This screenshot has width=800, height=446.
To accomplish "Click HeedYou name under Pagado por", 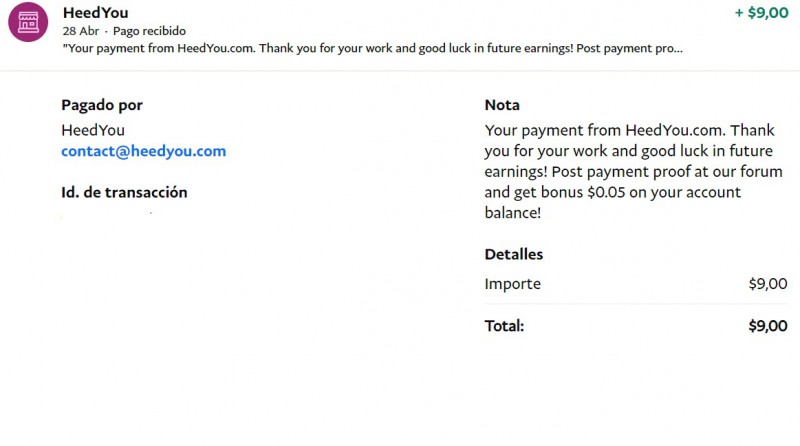I will tap(93, 130).
